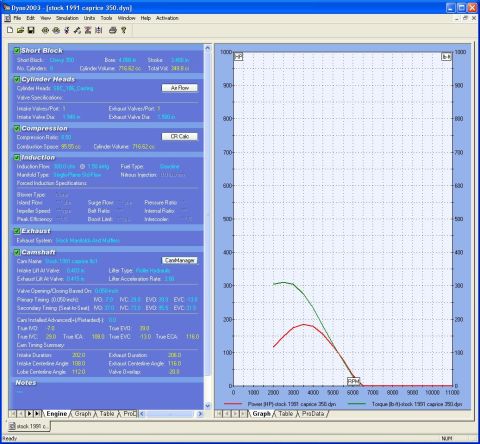Click the toolbar icon just left of Print
This screenshot has width=480, height=444.
pos(99,30)
